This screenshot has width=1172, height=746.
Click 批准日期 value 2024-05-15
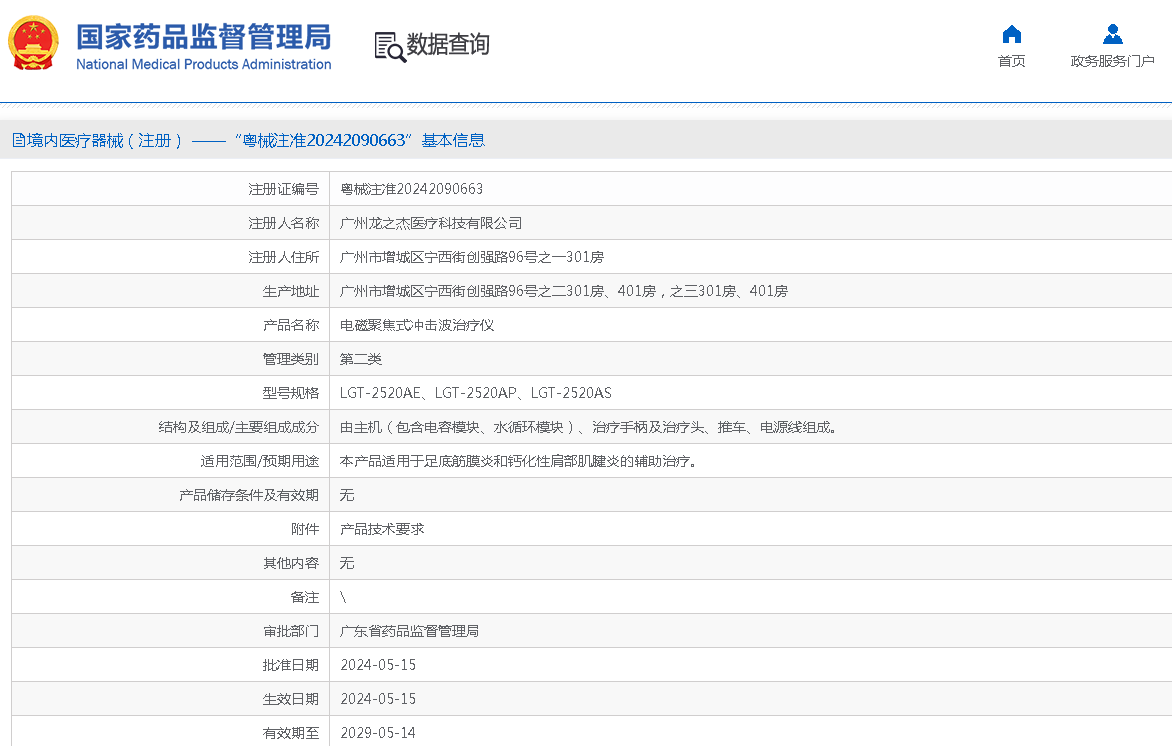(x=378, y=665)
